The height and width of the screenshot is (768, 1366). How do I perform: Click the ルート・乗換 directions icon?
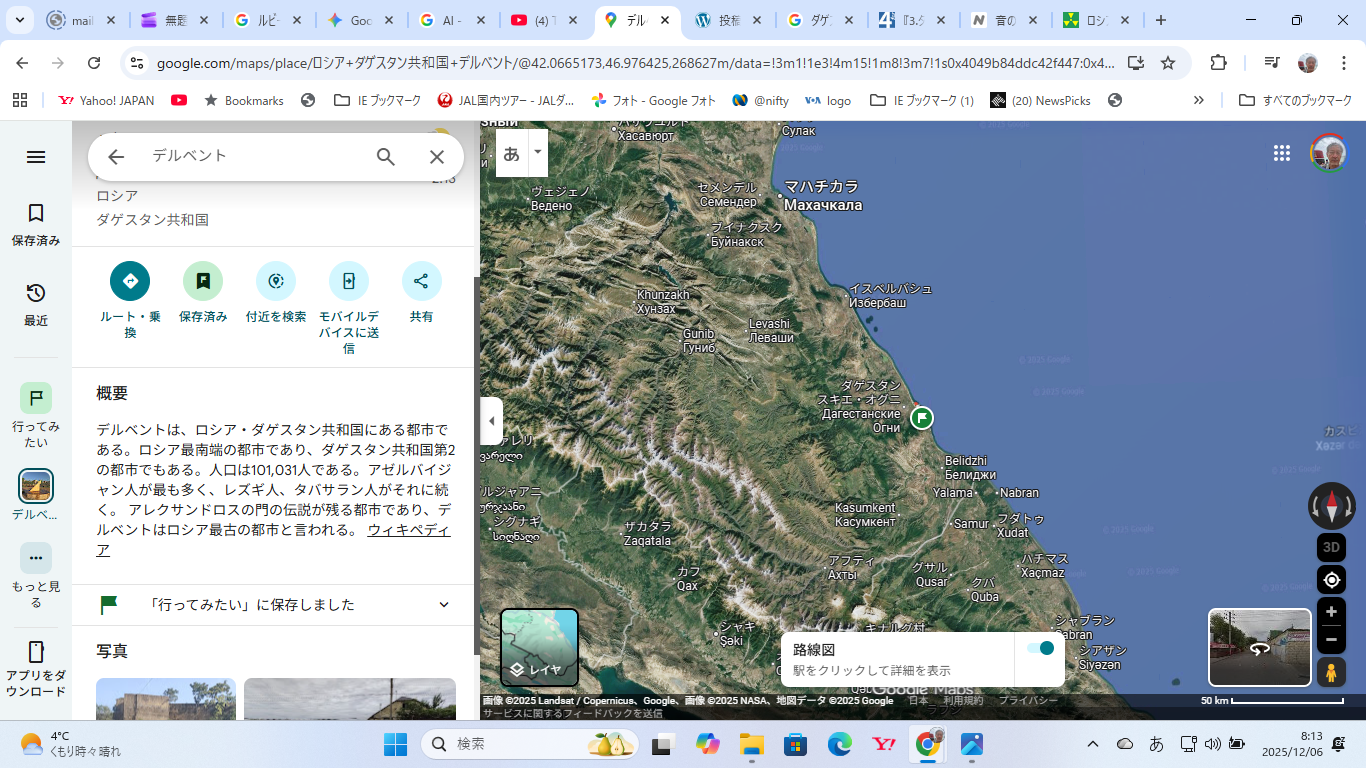130,281
